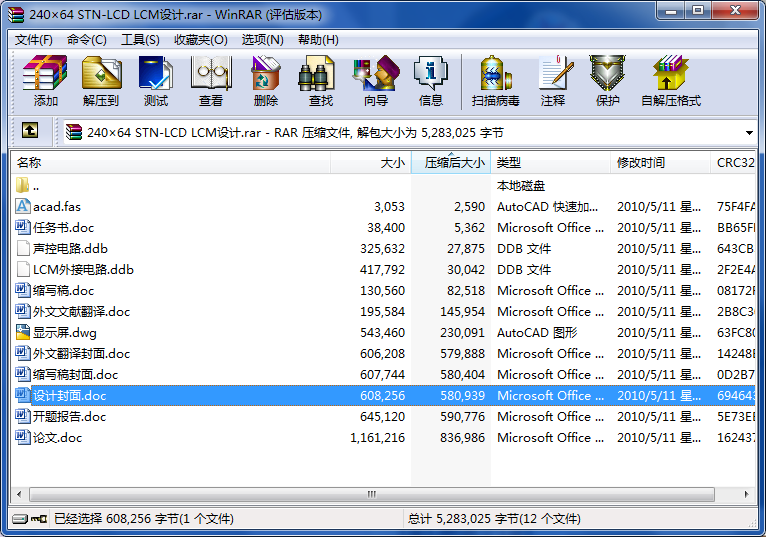Sort by CRC32 column header
This screenshot has height=537, width=766.
pyautogui.click(x=733, y=163)
